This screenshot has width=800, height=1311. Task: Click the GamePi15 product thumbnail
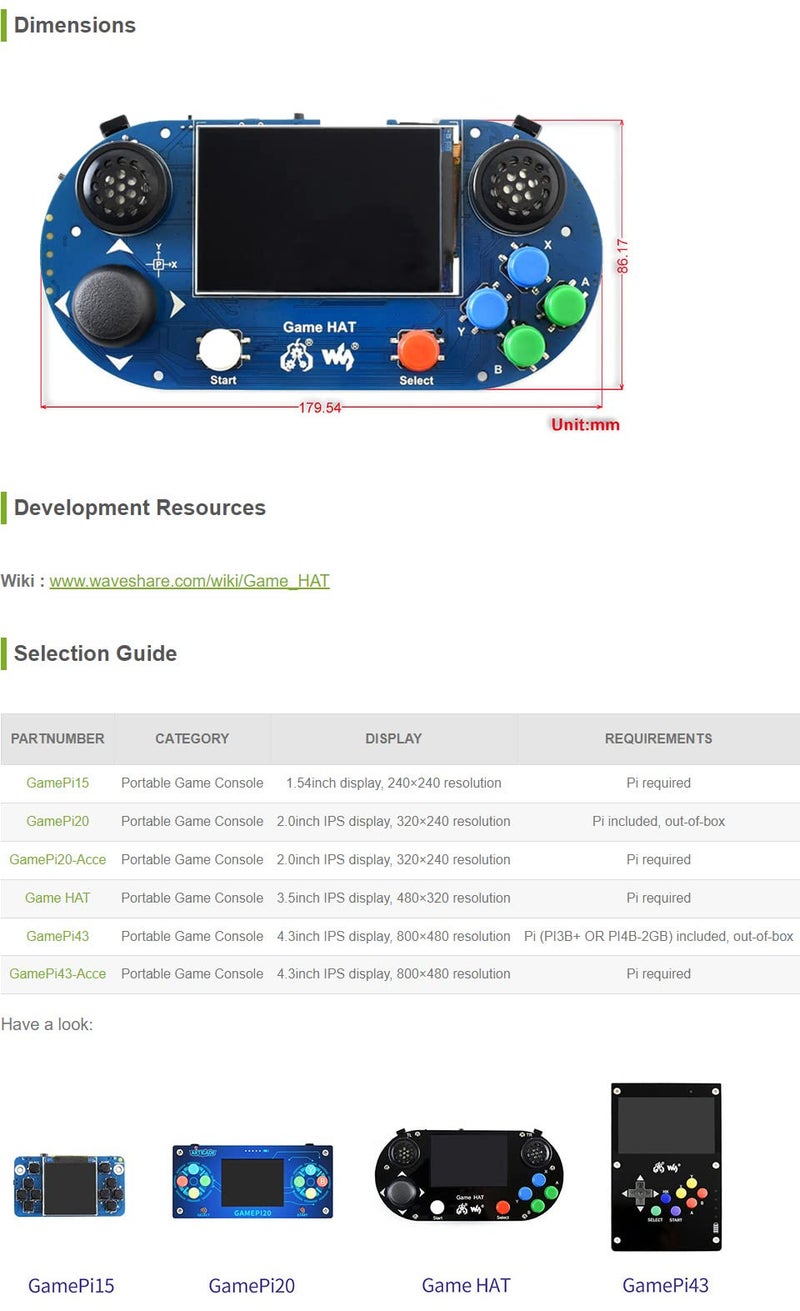[69, 1186]
